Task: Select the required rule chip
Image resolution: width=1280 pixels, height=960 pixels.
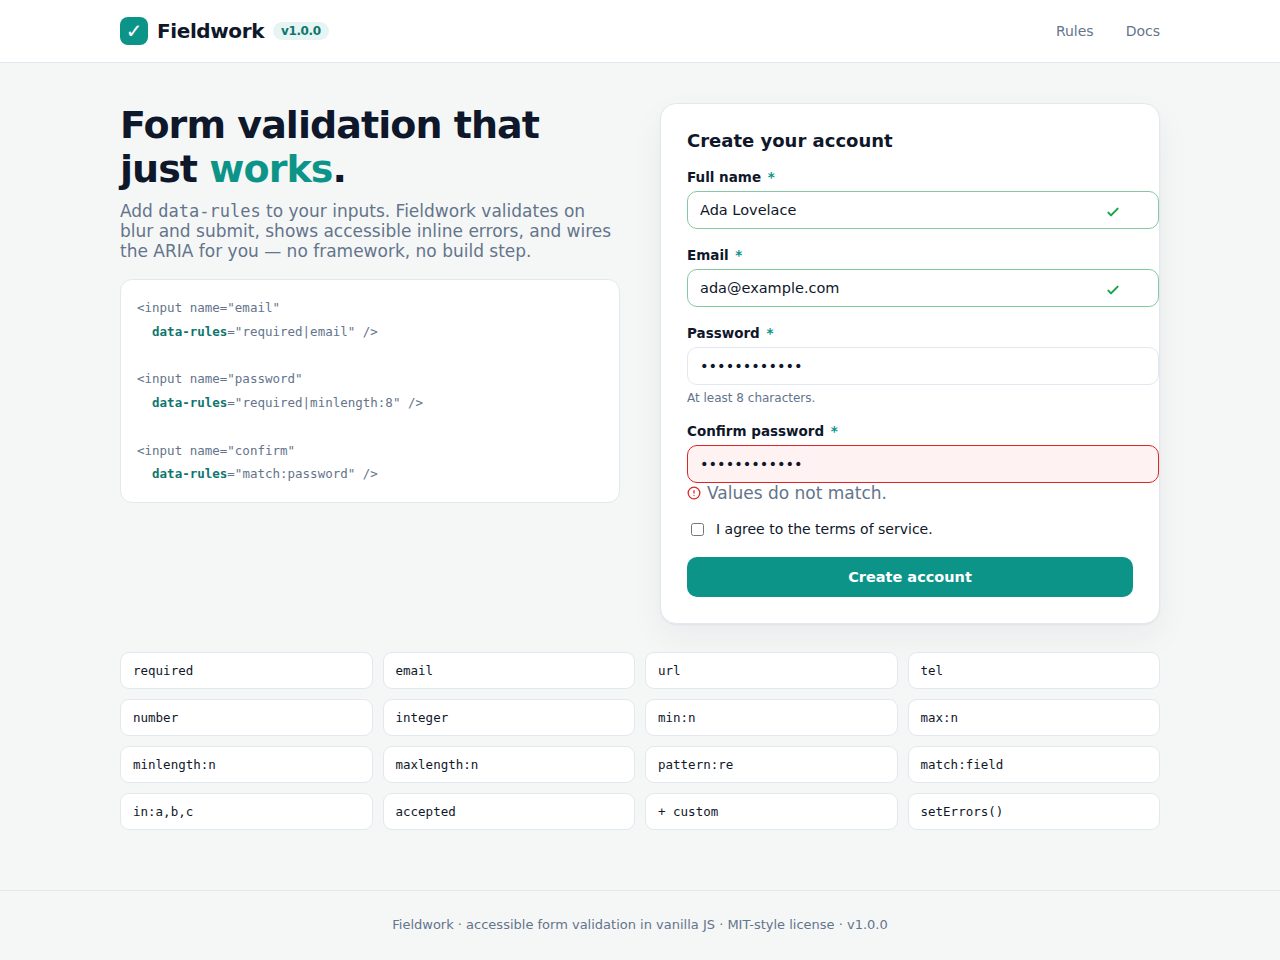Action: click(246, 671)
